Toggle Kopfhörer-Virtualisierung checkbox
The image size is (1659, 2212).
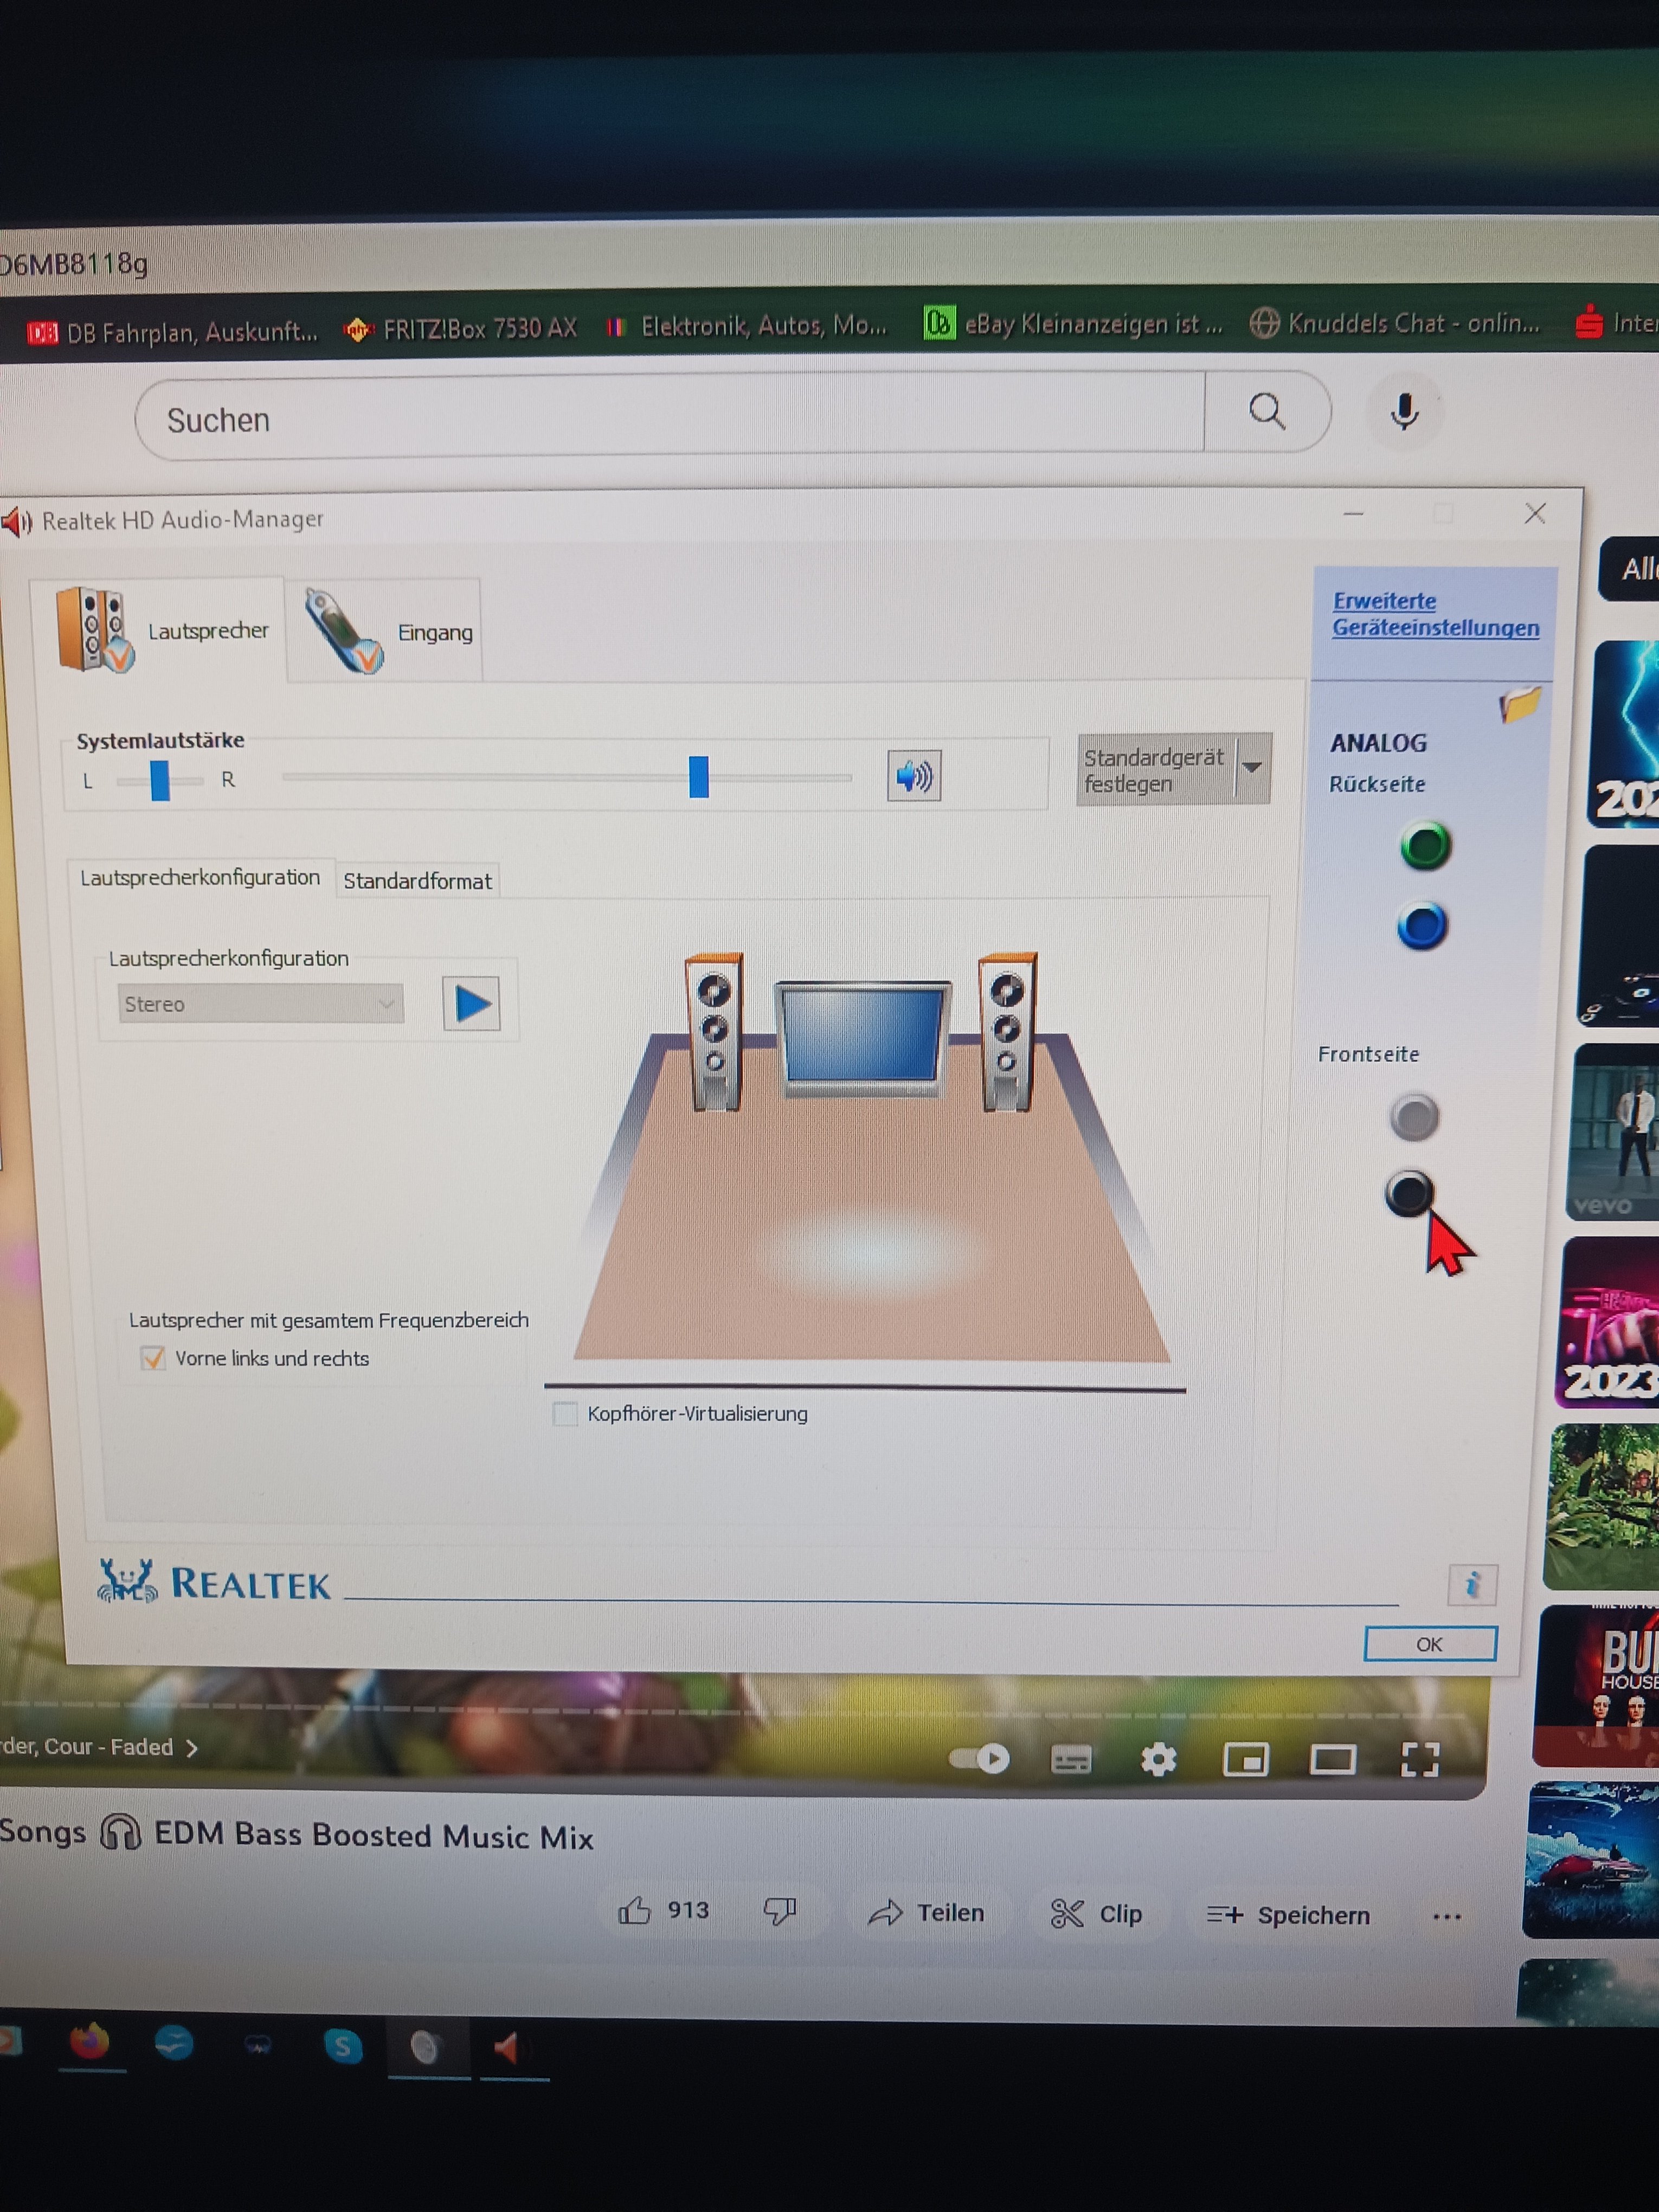566,1413
